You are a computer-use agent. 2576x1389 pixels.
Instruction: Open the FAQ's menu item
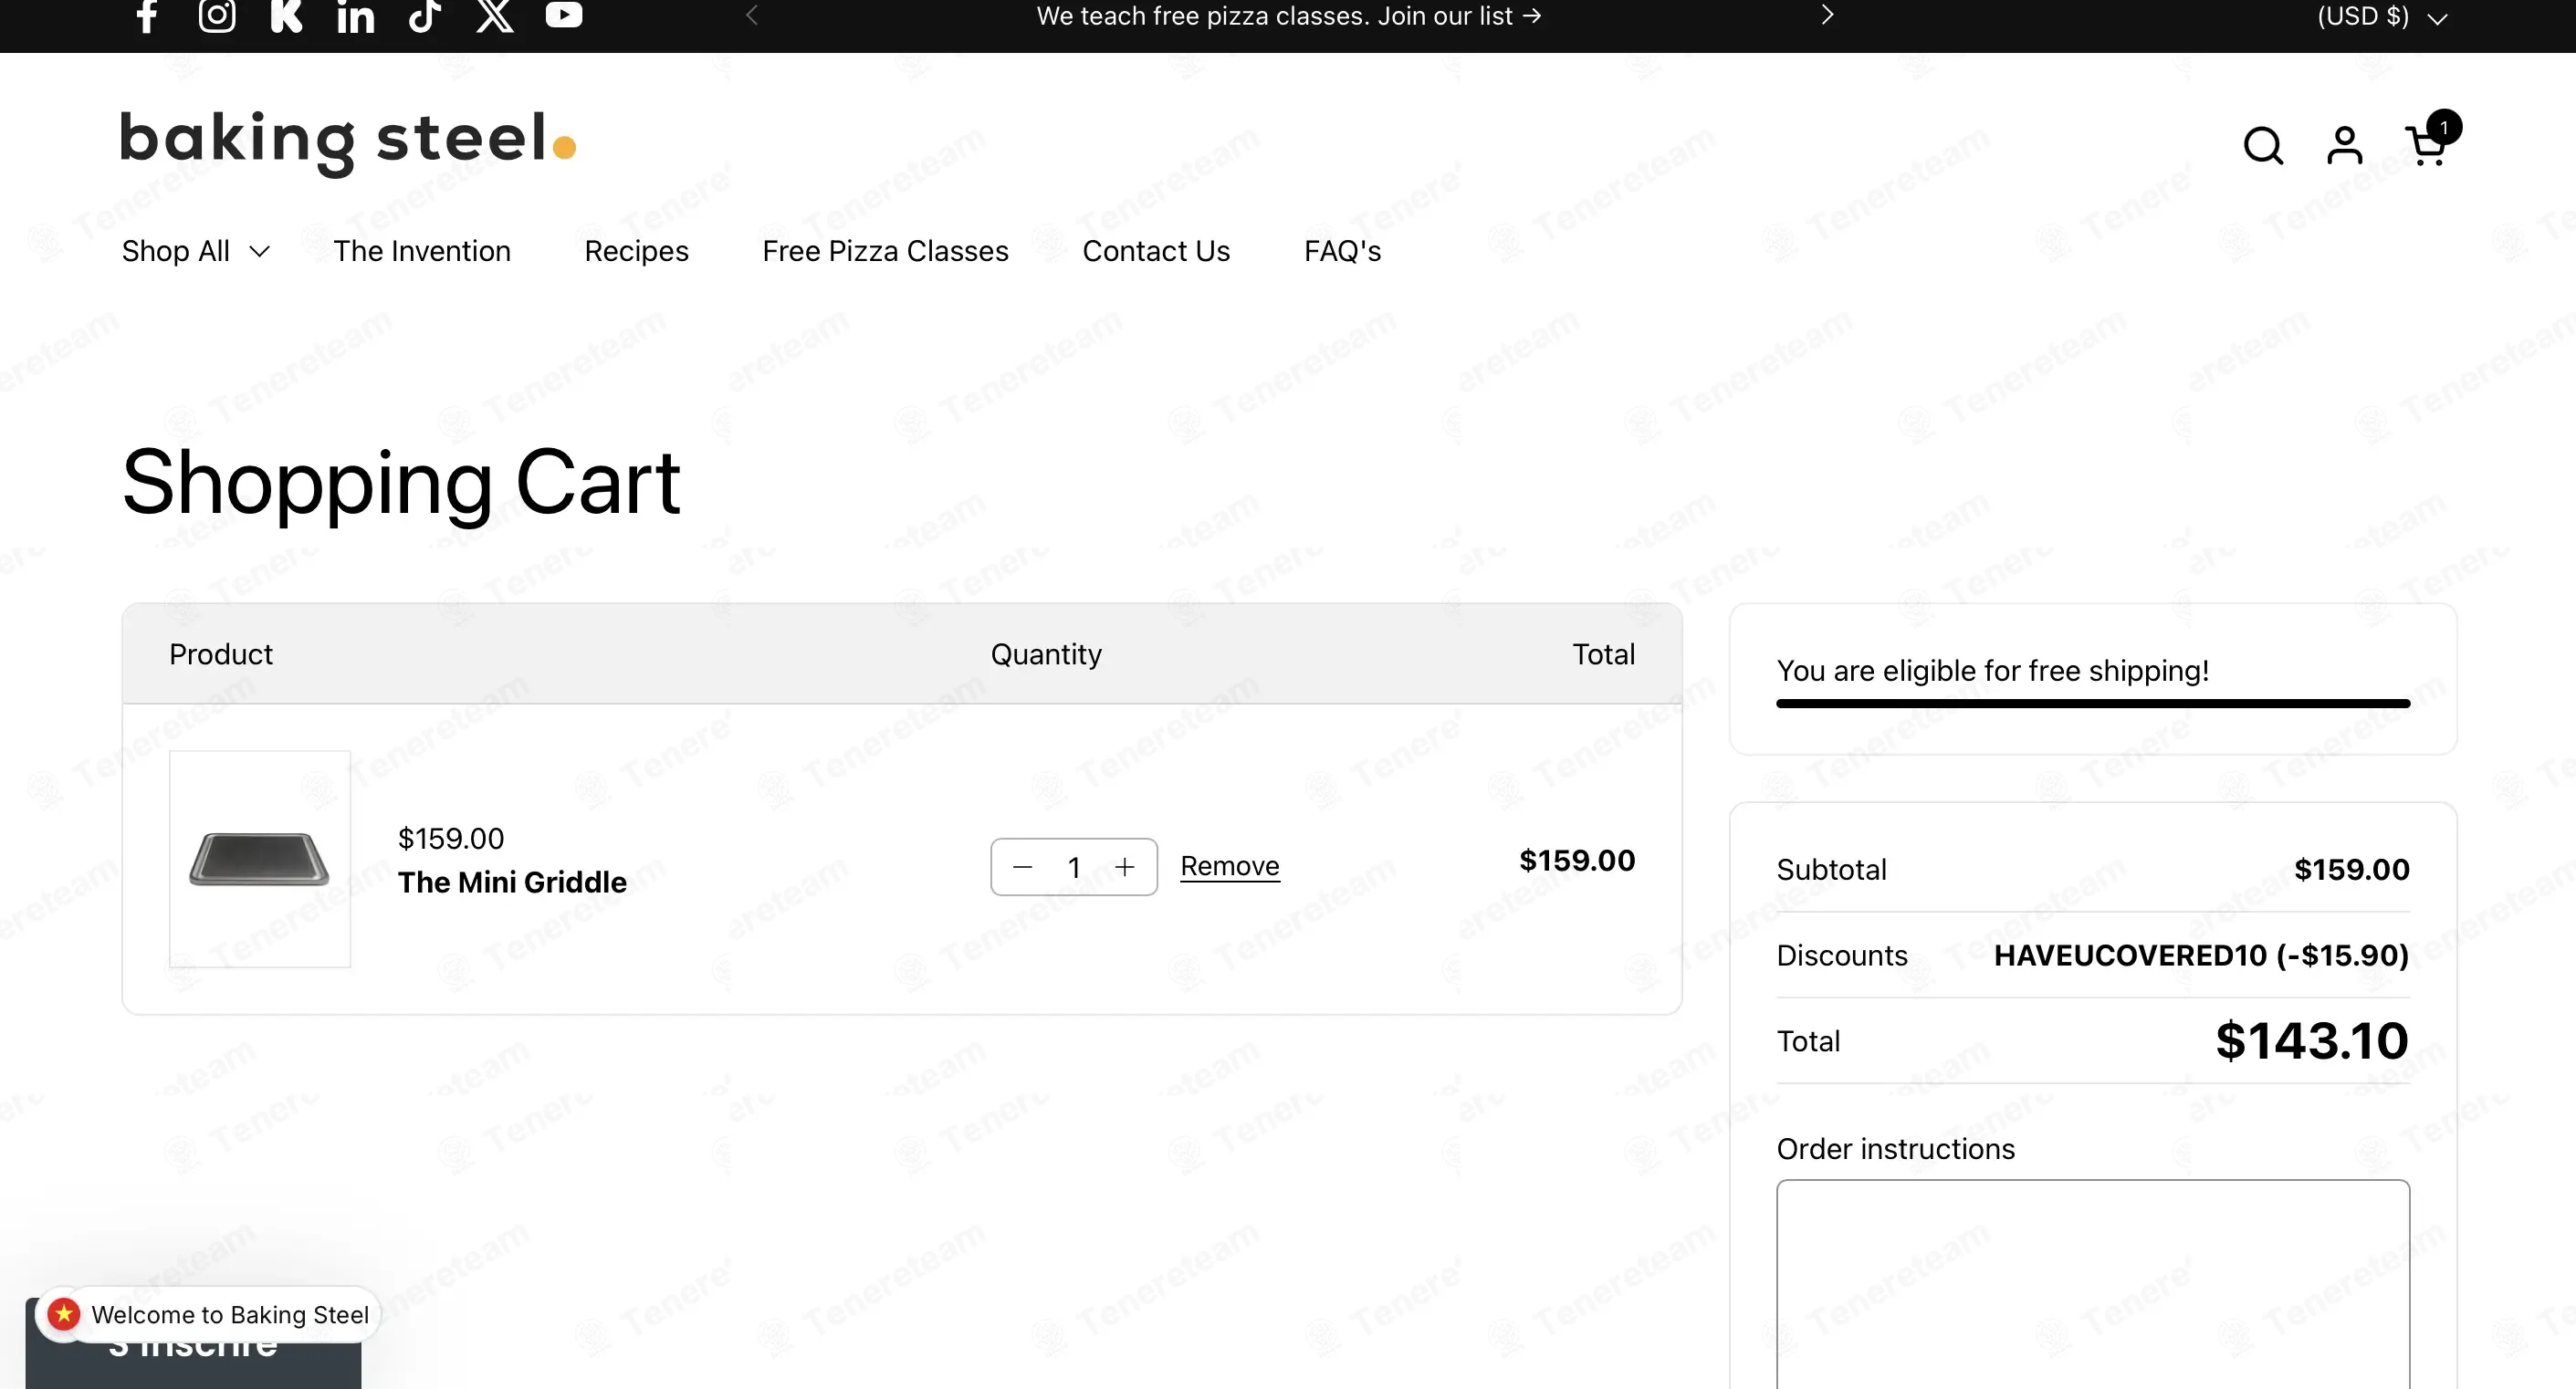pyautogui.click(x=1342, y=251)
